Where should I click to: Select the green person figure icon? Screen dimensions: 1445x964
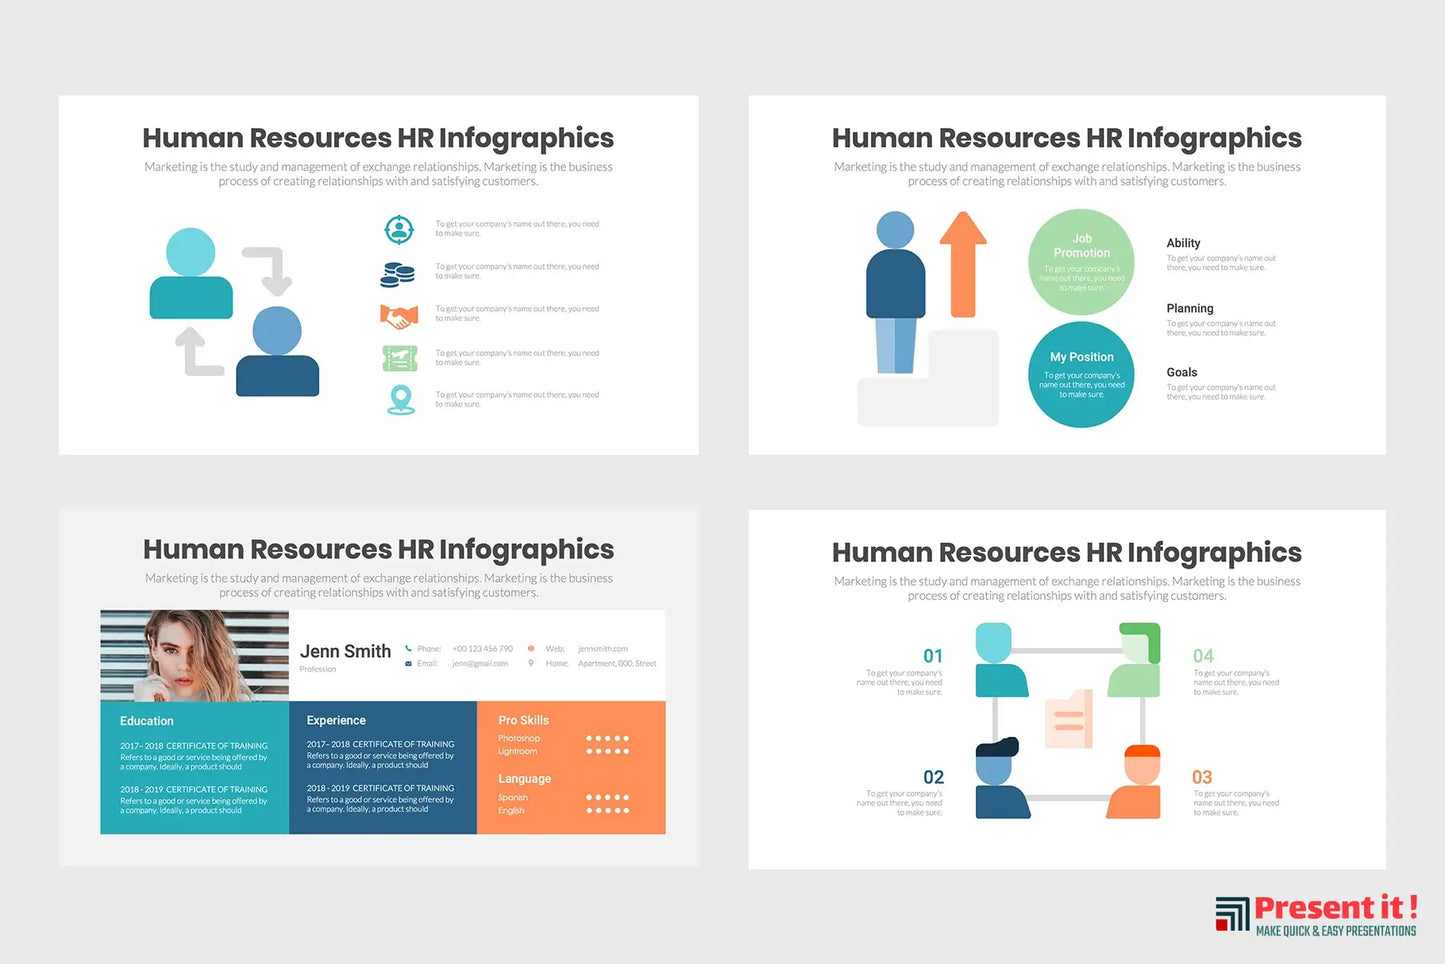(1135, 661)
